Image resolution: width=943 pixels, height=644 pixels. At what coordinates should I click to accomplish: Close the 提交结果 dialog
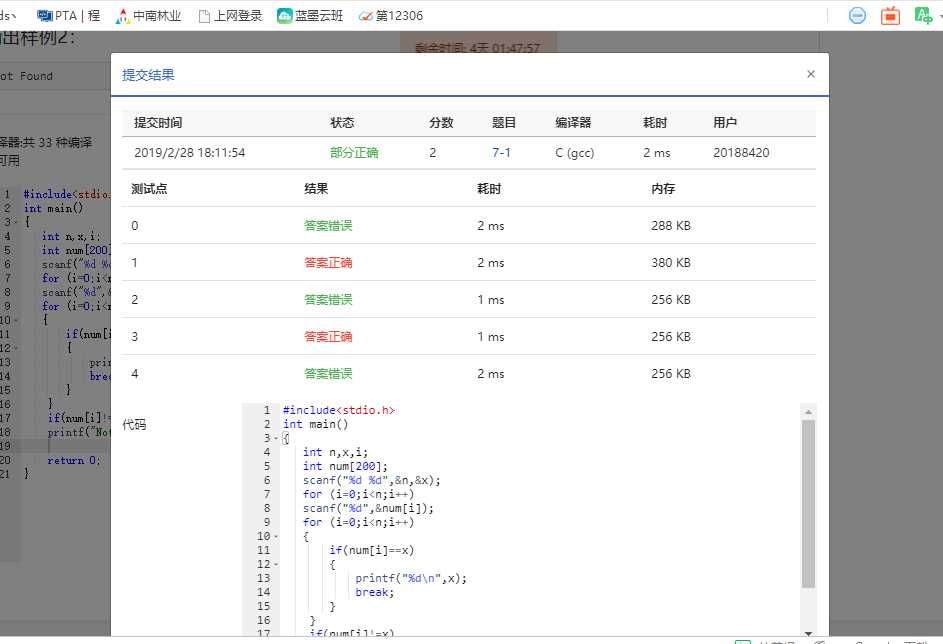coord(811,74)
